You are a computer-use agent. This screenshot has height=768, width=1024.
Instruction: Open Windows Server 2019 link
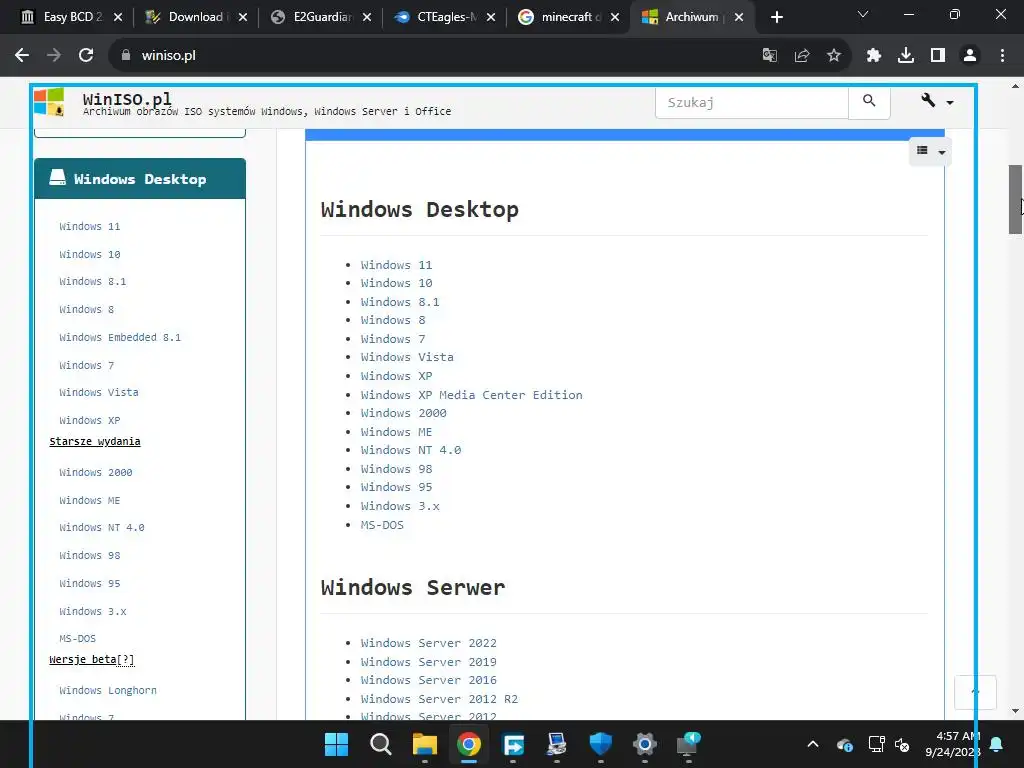point(428,662)
